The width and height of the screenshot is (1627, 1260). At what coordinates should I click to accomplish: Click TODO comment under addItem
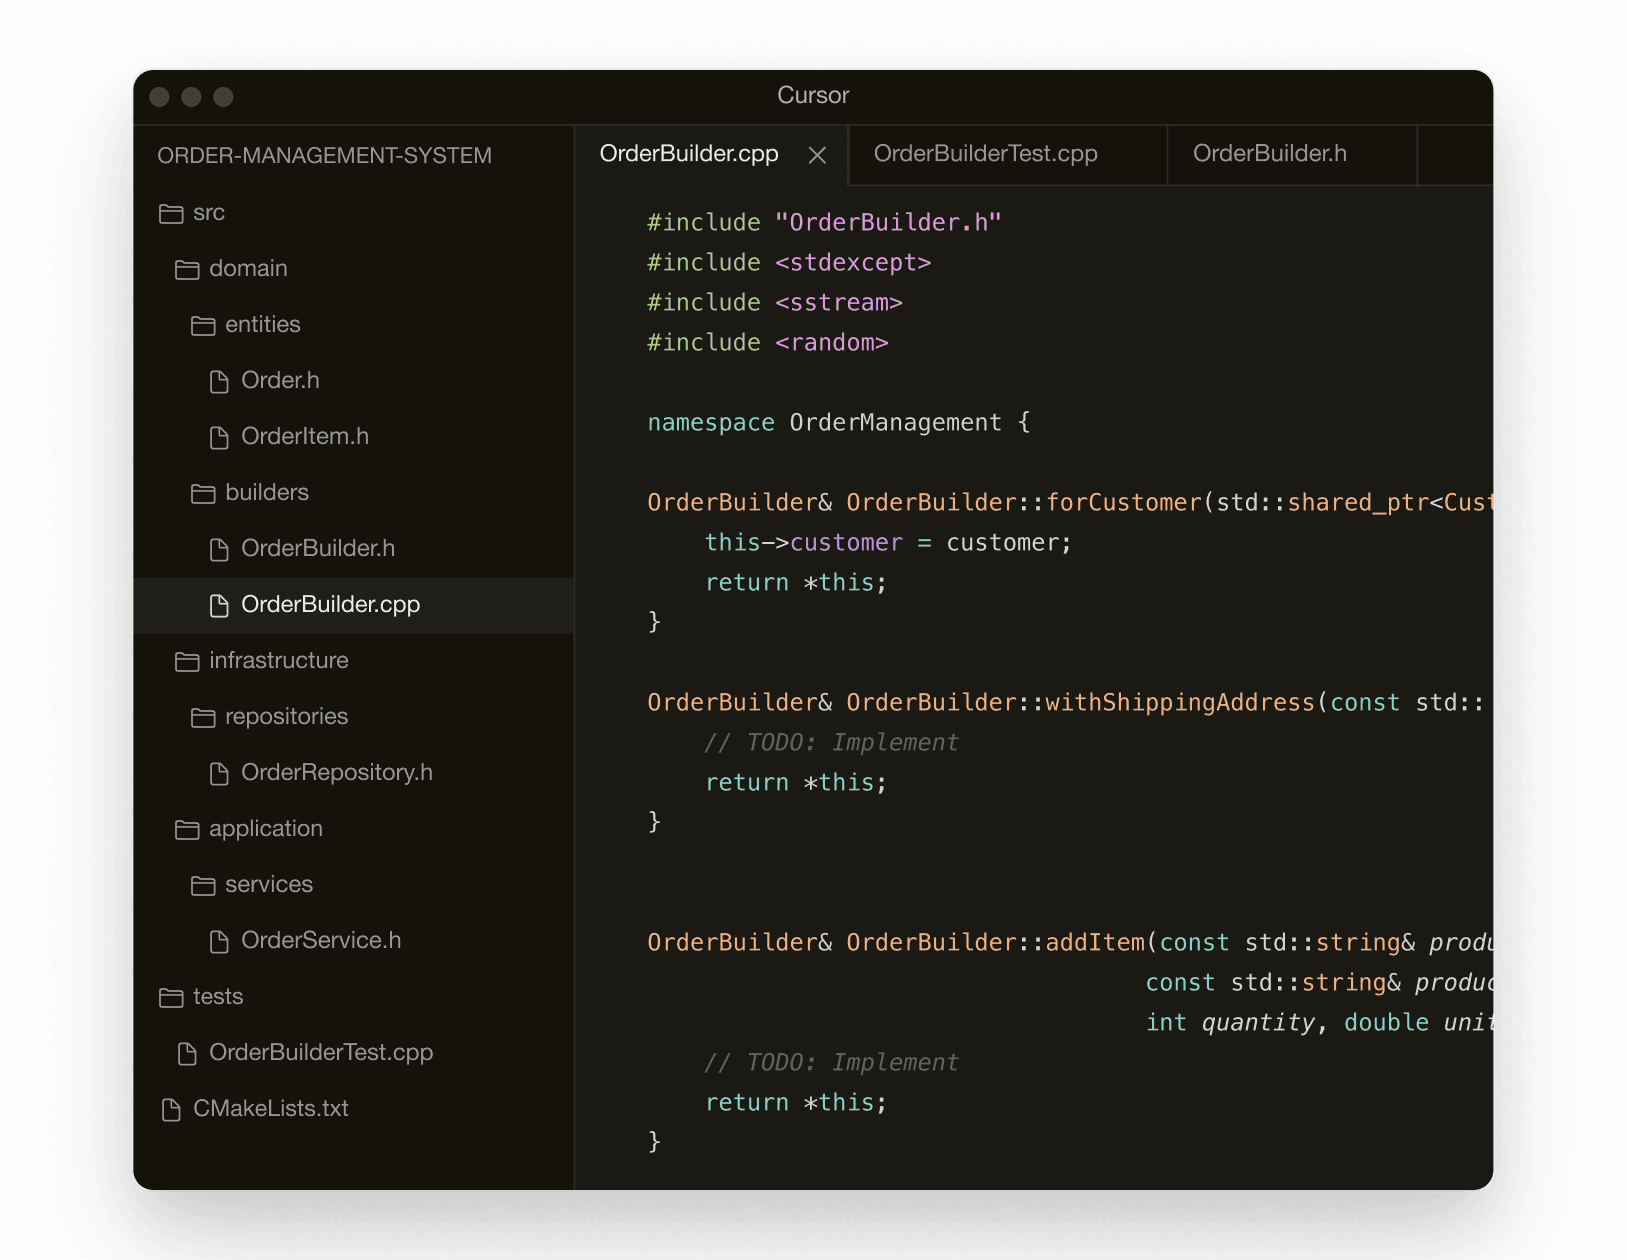831,1062
